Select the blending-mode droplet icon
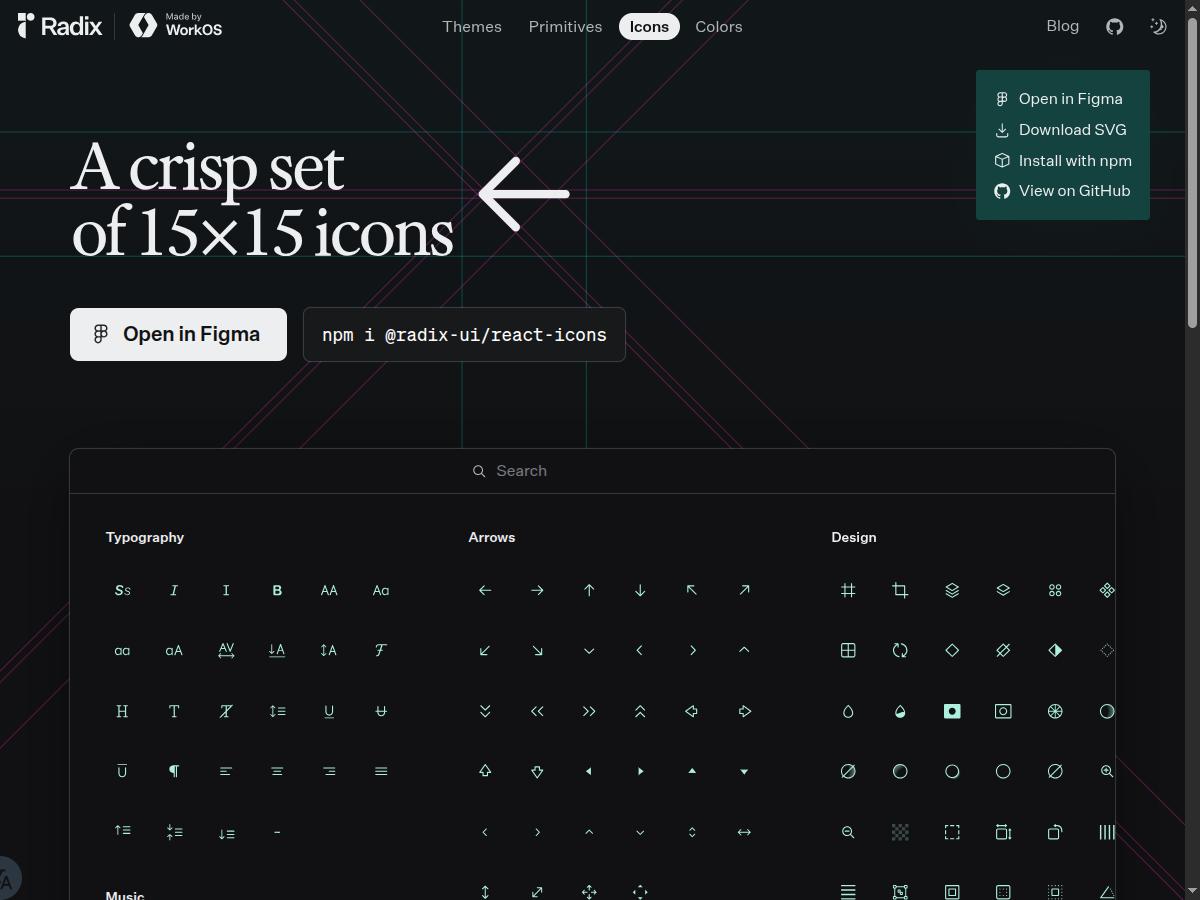The height and width of the screenshot is (900, 1200). [x=900, y=711]
